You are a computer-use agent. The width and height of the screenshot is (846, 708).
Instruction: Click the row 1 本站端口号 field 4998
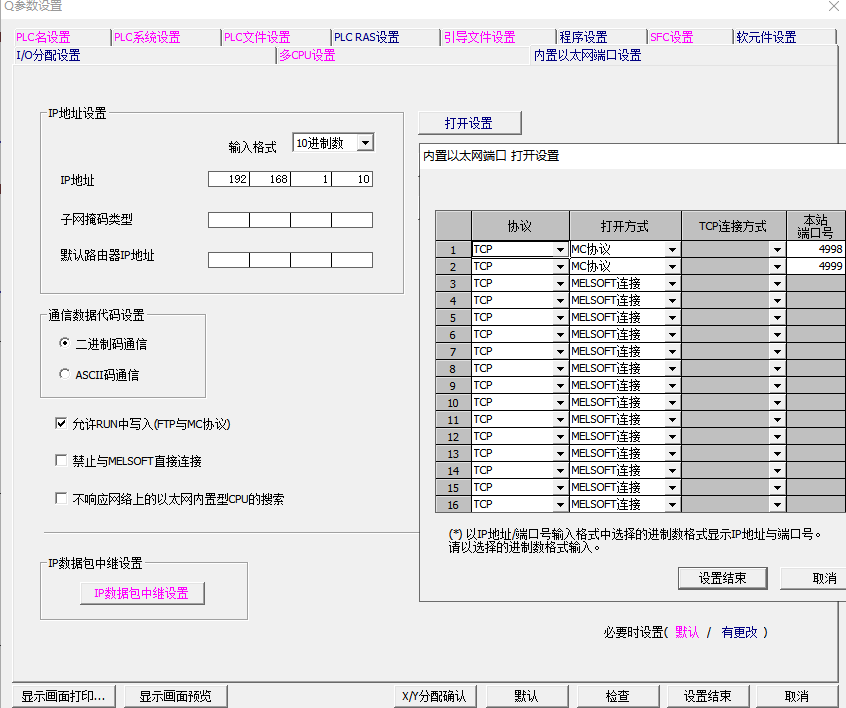click(816, 249)
